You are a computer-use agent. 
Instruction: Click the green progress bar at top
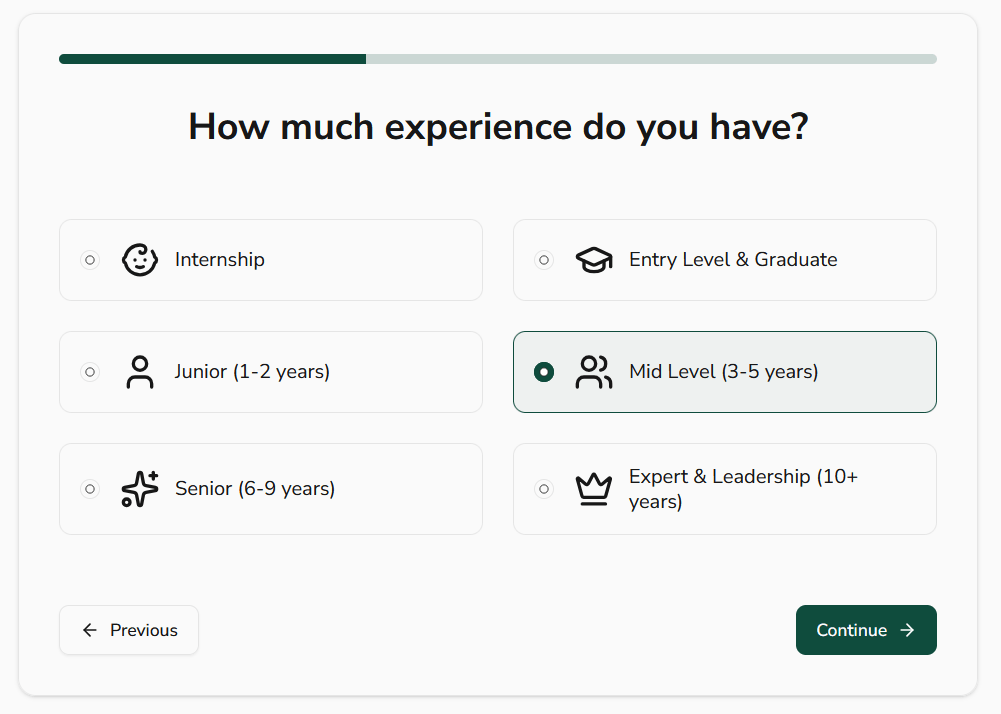coord(212,59)
